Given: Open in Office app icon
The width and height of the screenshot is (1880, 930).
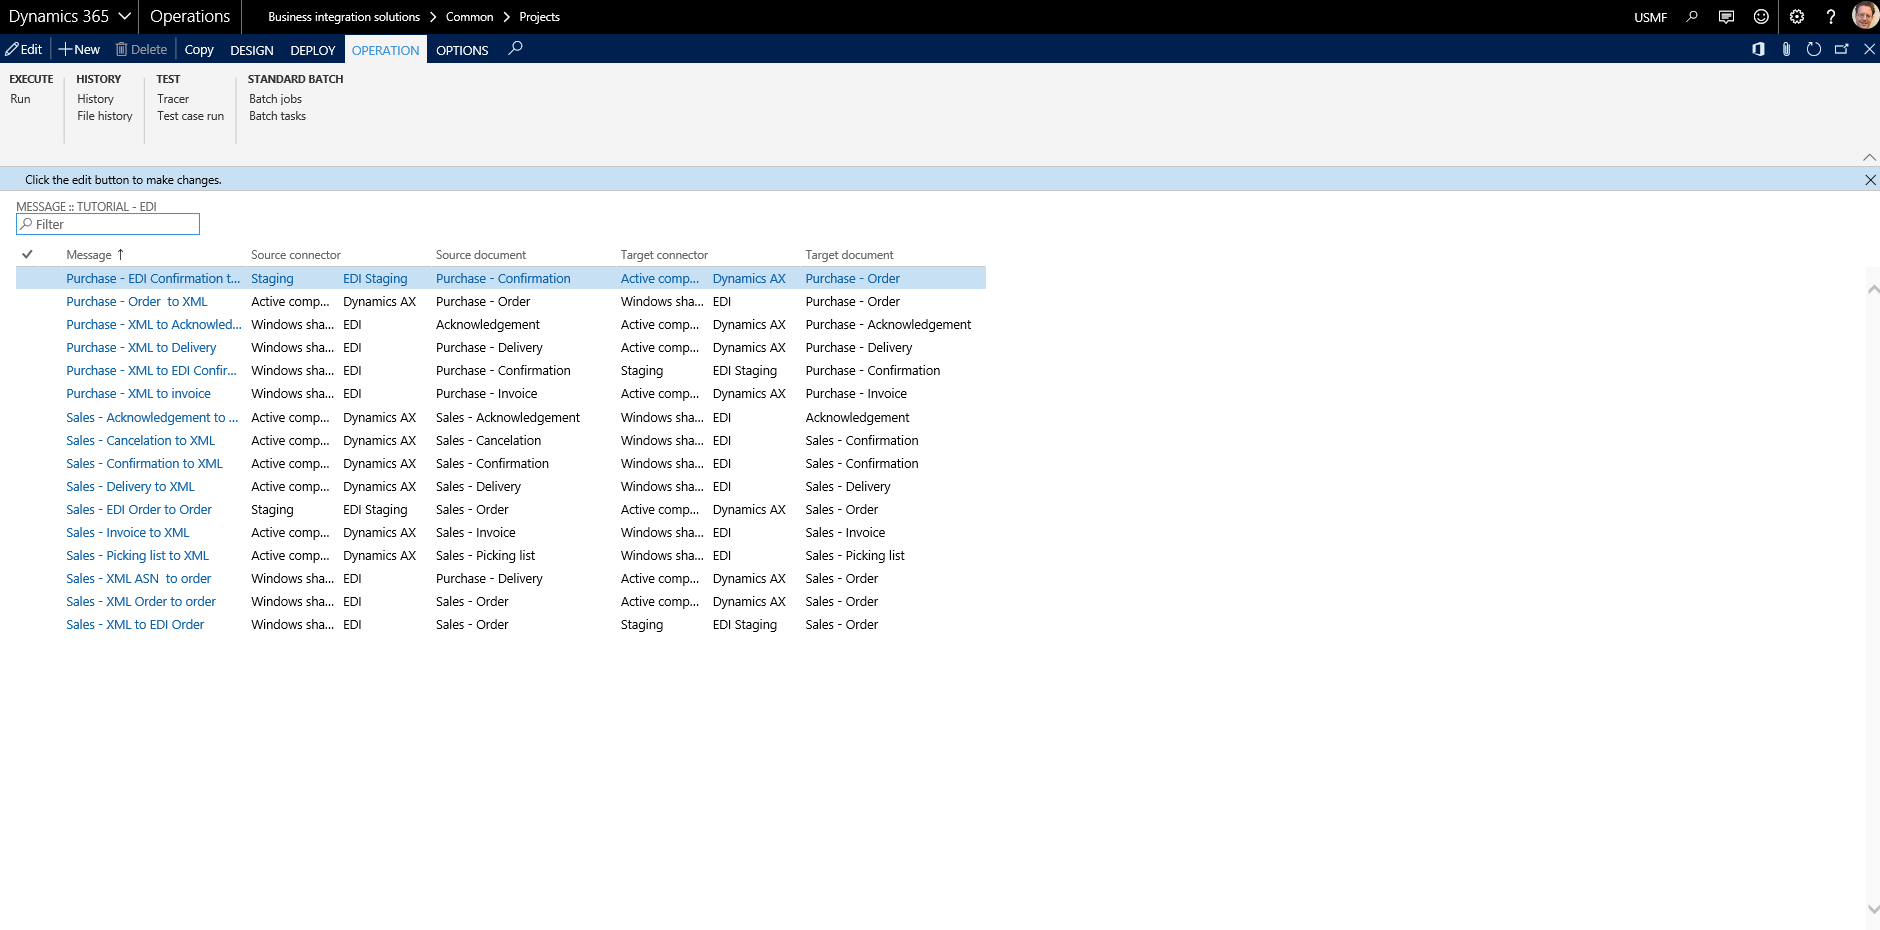Looking at the screenshot, I should 1758,49.
